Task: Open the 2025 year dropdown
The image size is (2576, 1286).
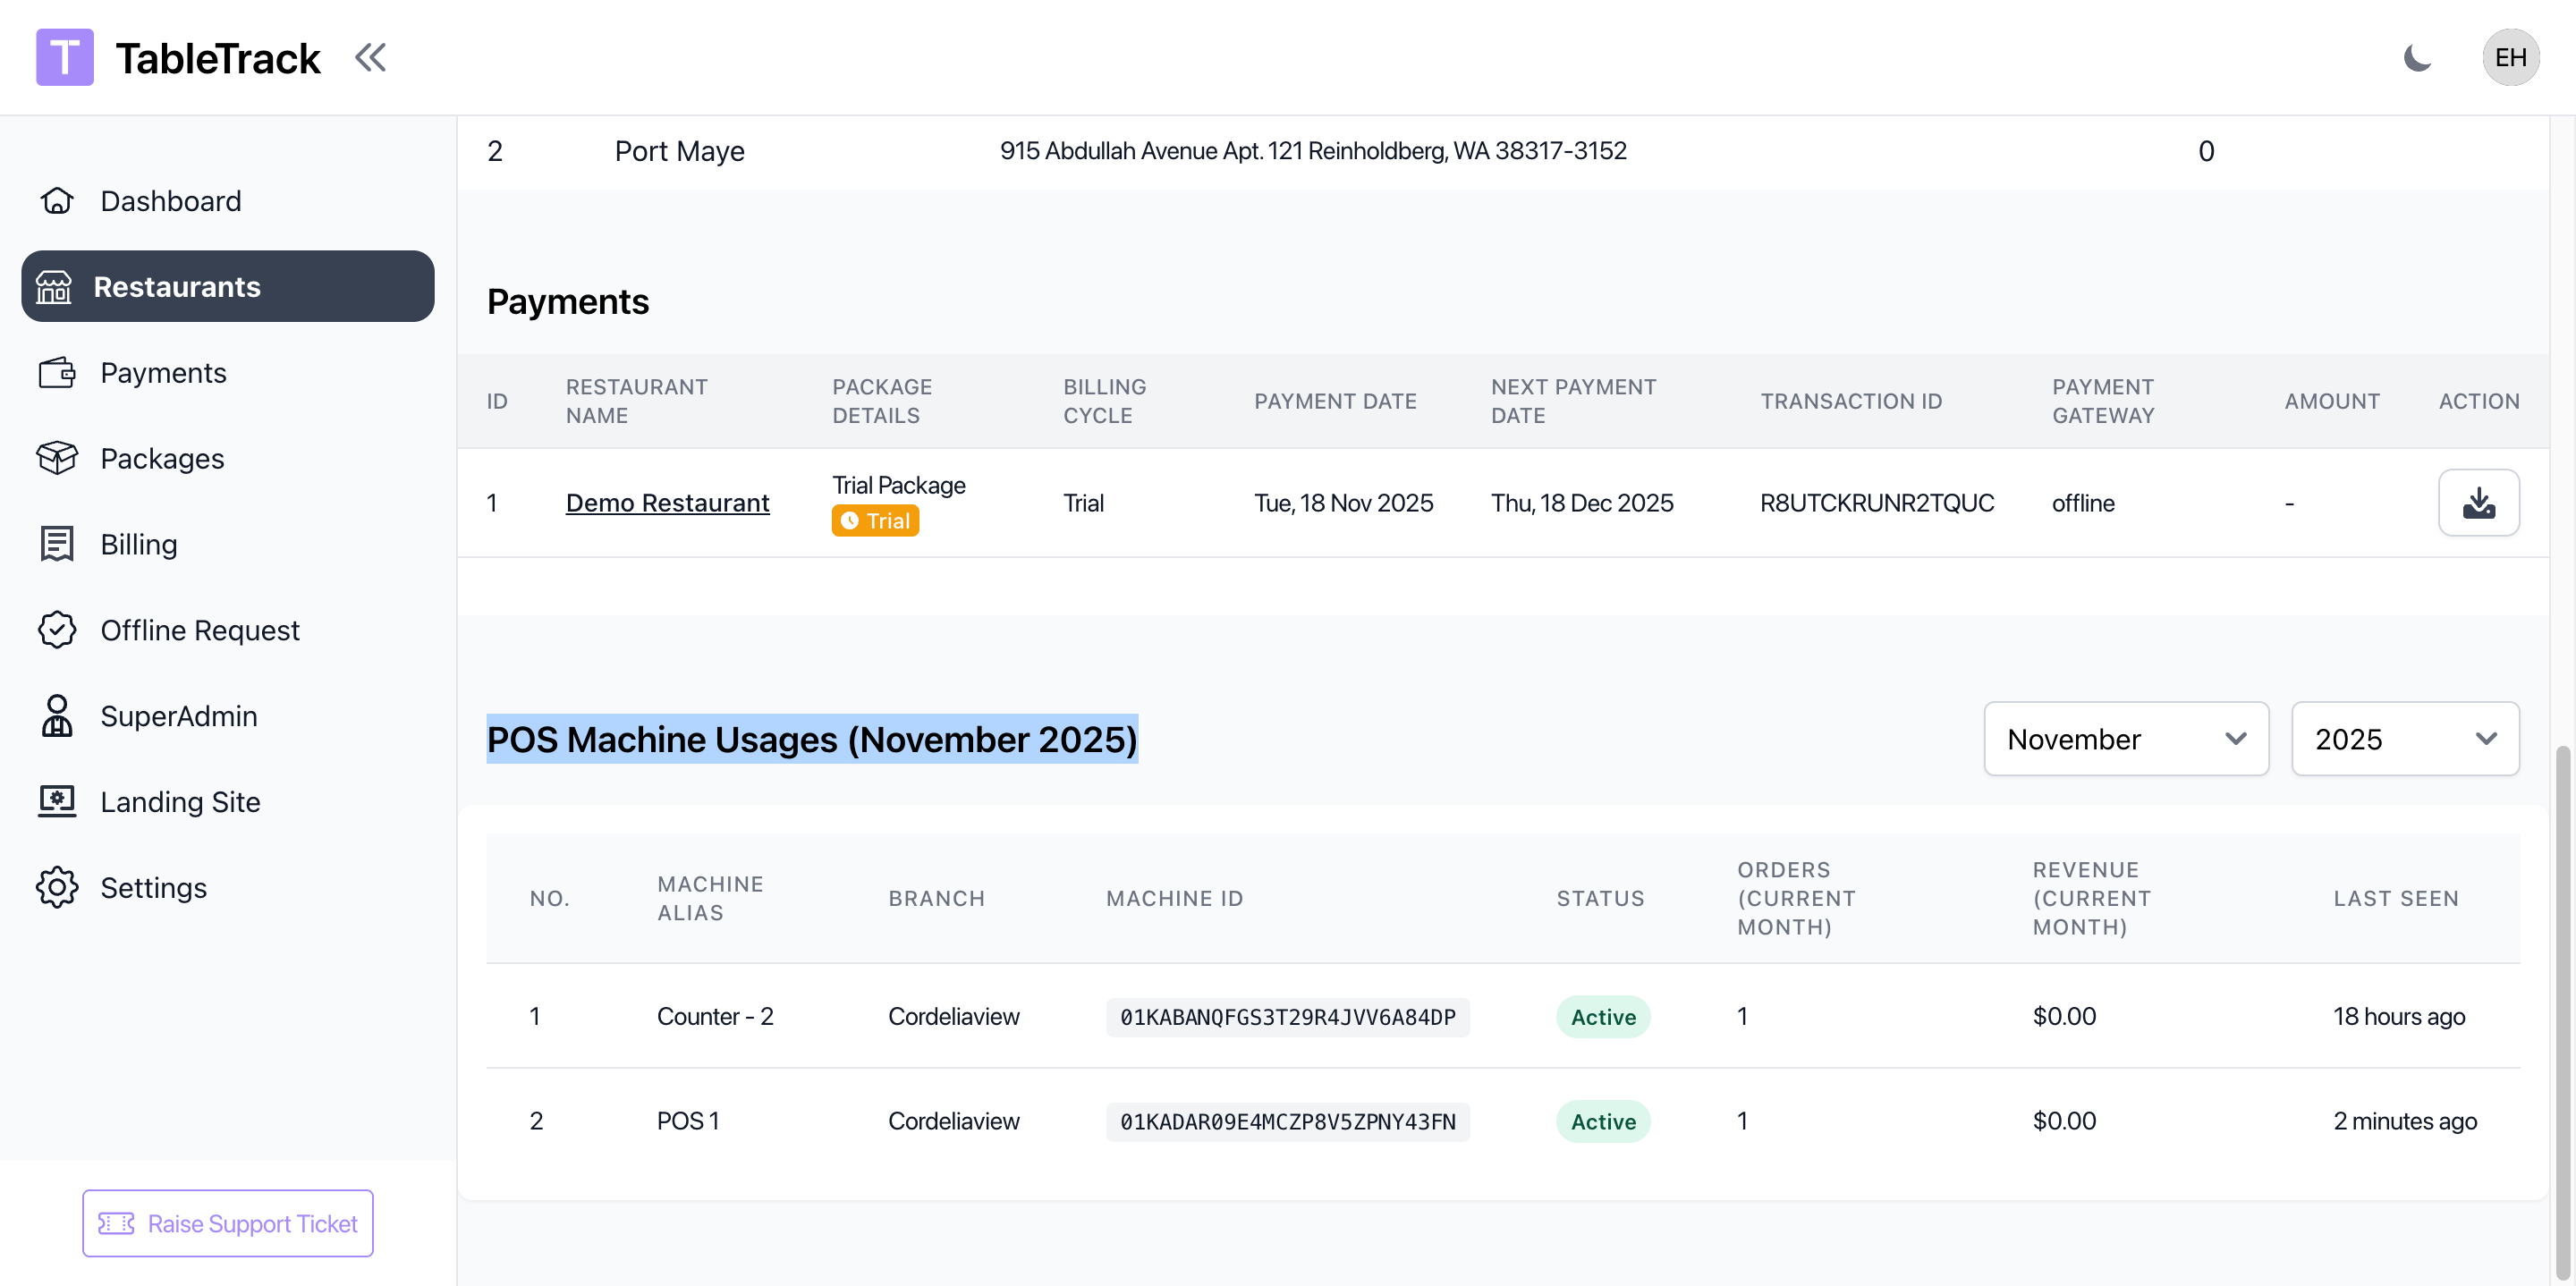Action: [2404, 739]
